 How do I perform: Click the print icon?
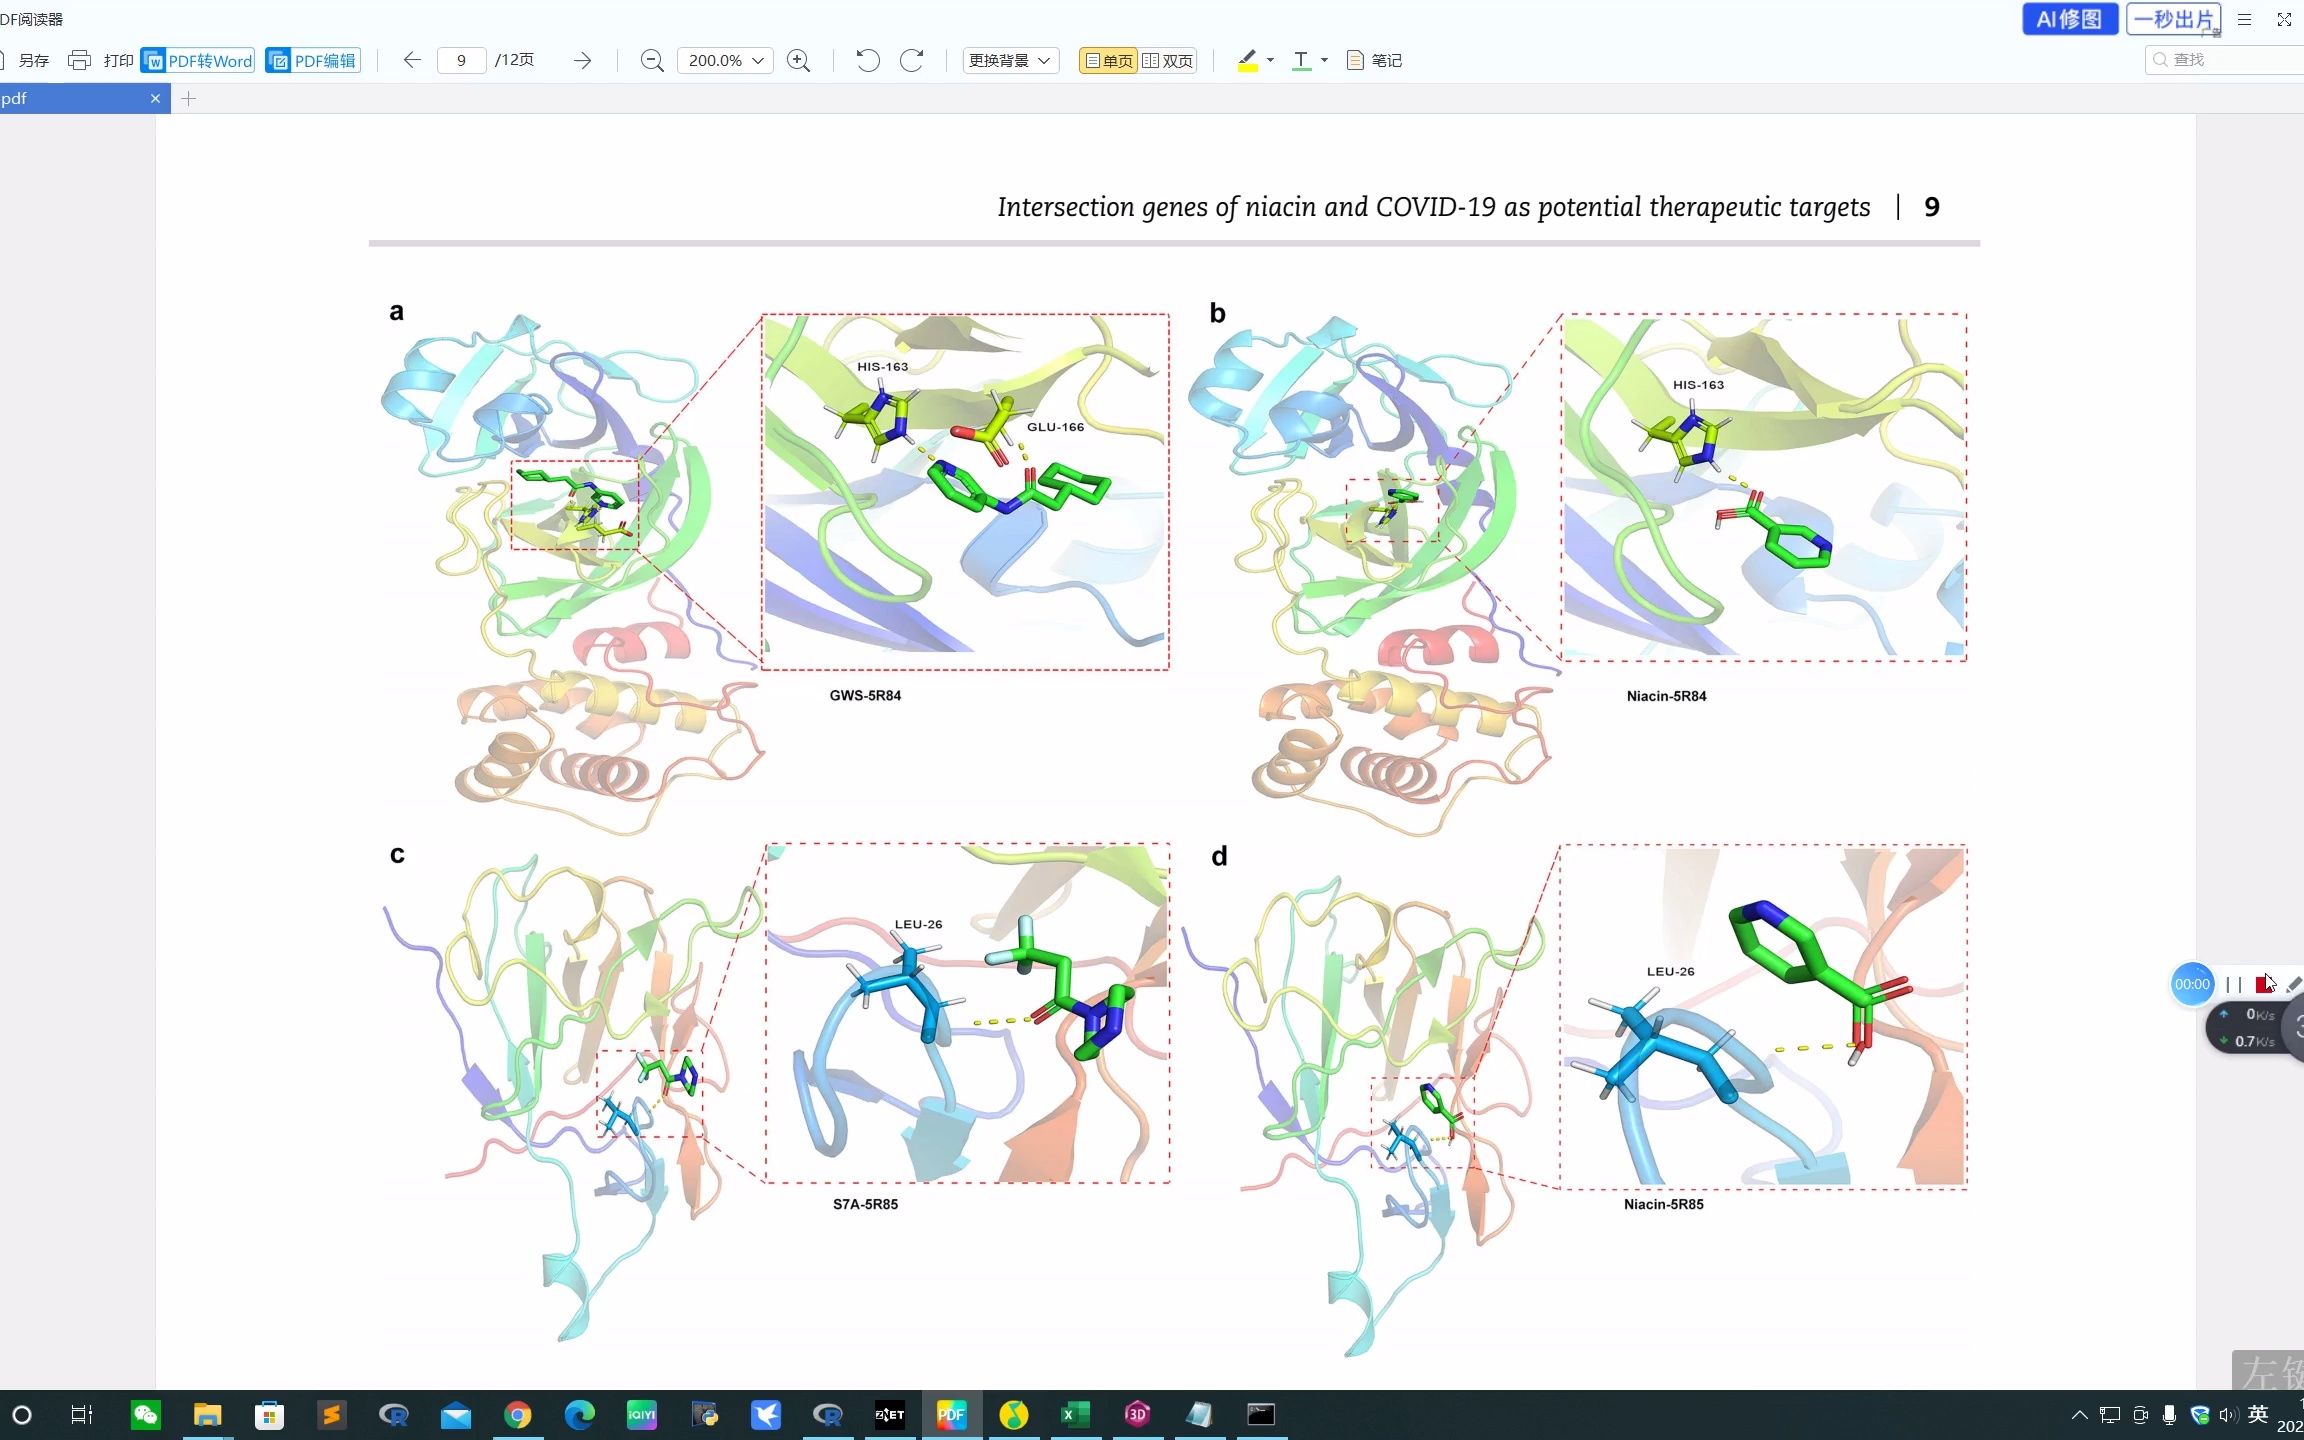click(x=79, y=60)
